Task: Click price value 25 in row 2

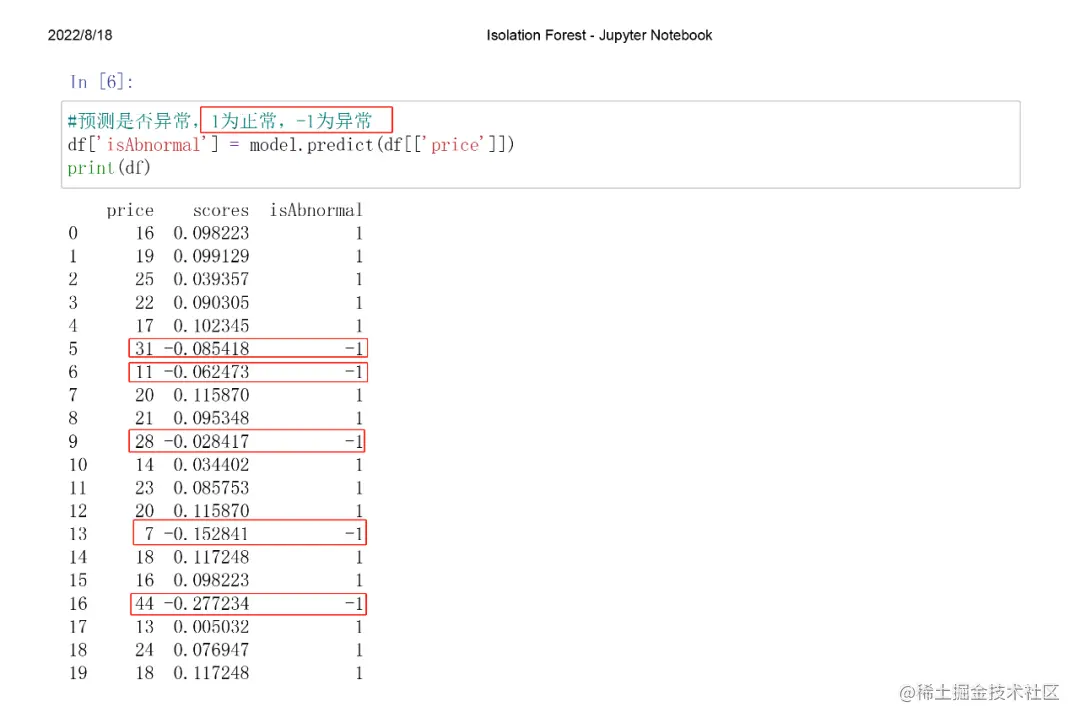Action: click(x=144, y=280)
